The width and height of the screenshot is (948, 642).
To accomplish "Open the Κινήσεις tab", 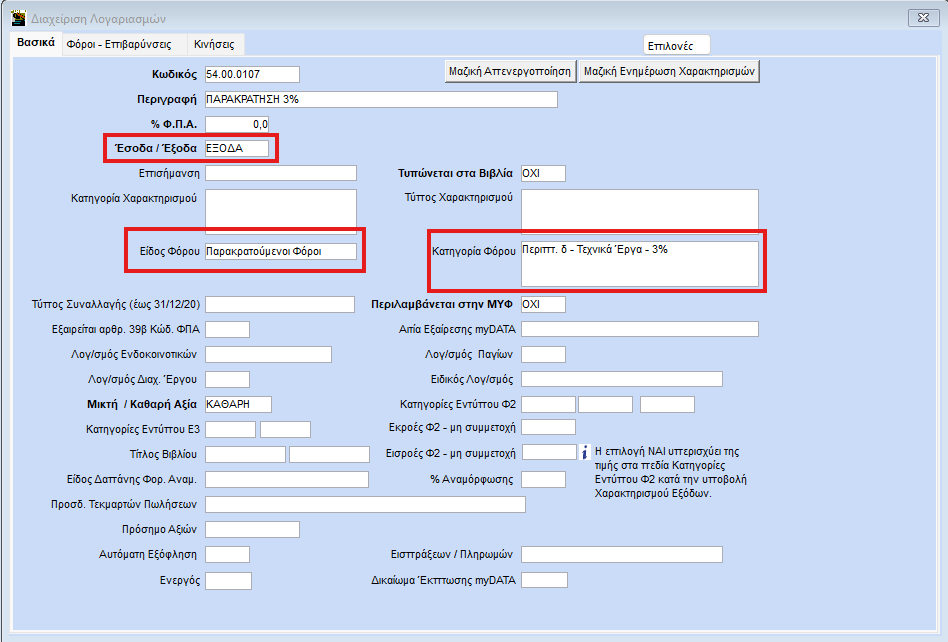I will click(x=214, y=44).
